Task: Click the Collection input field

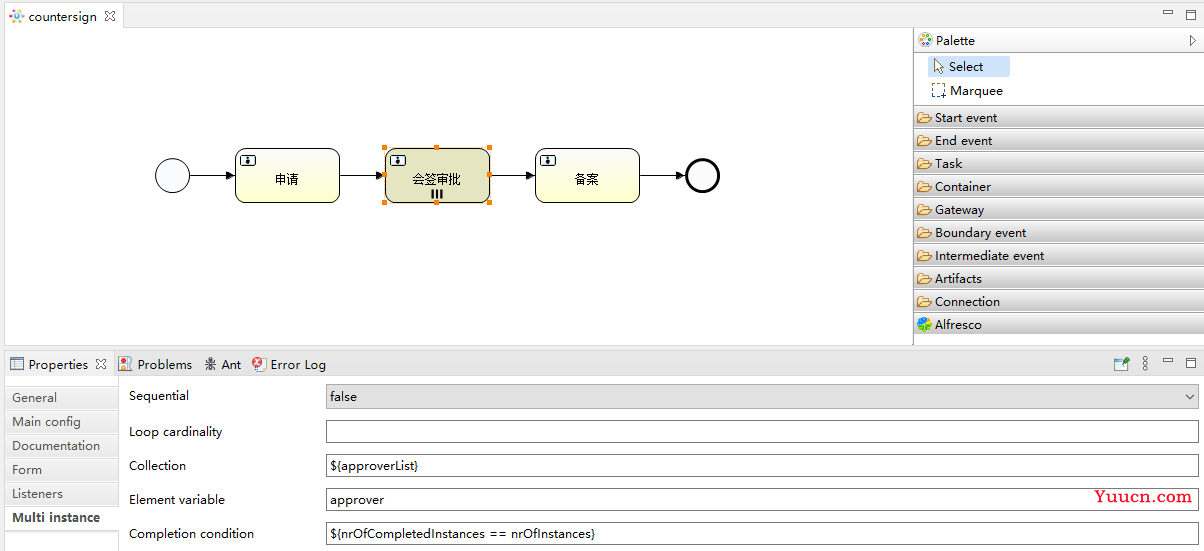Action: pos(762,465)
